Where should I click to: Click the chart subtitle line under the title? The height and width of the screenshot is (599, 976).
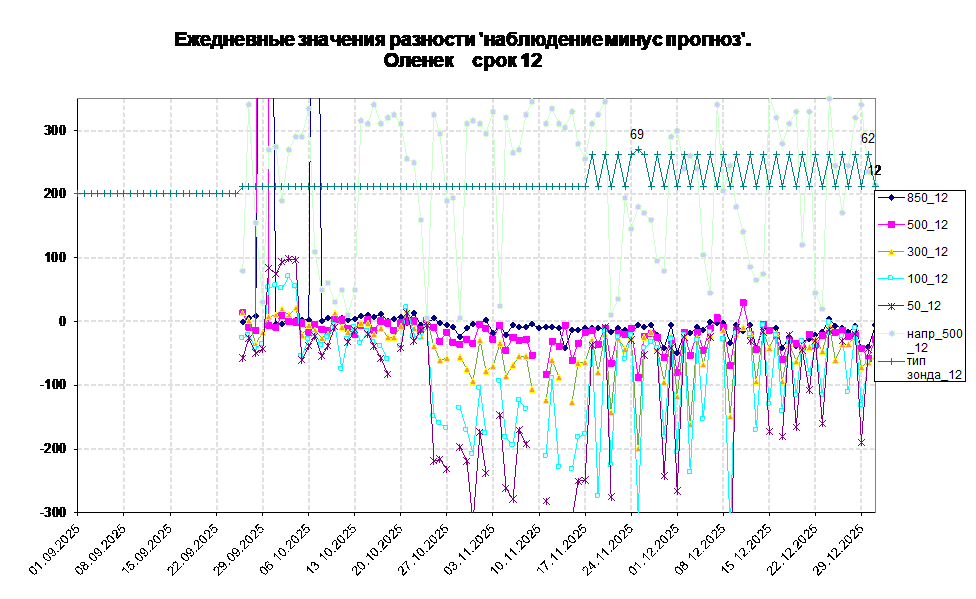point(462,62)
